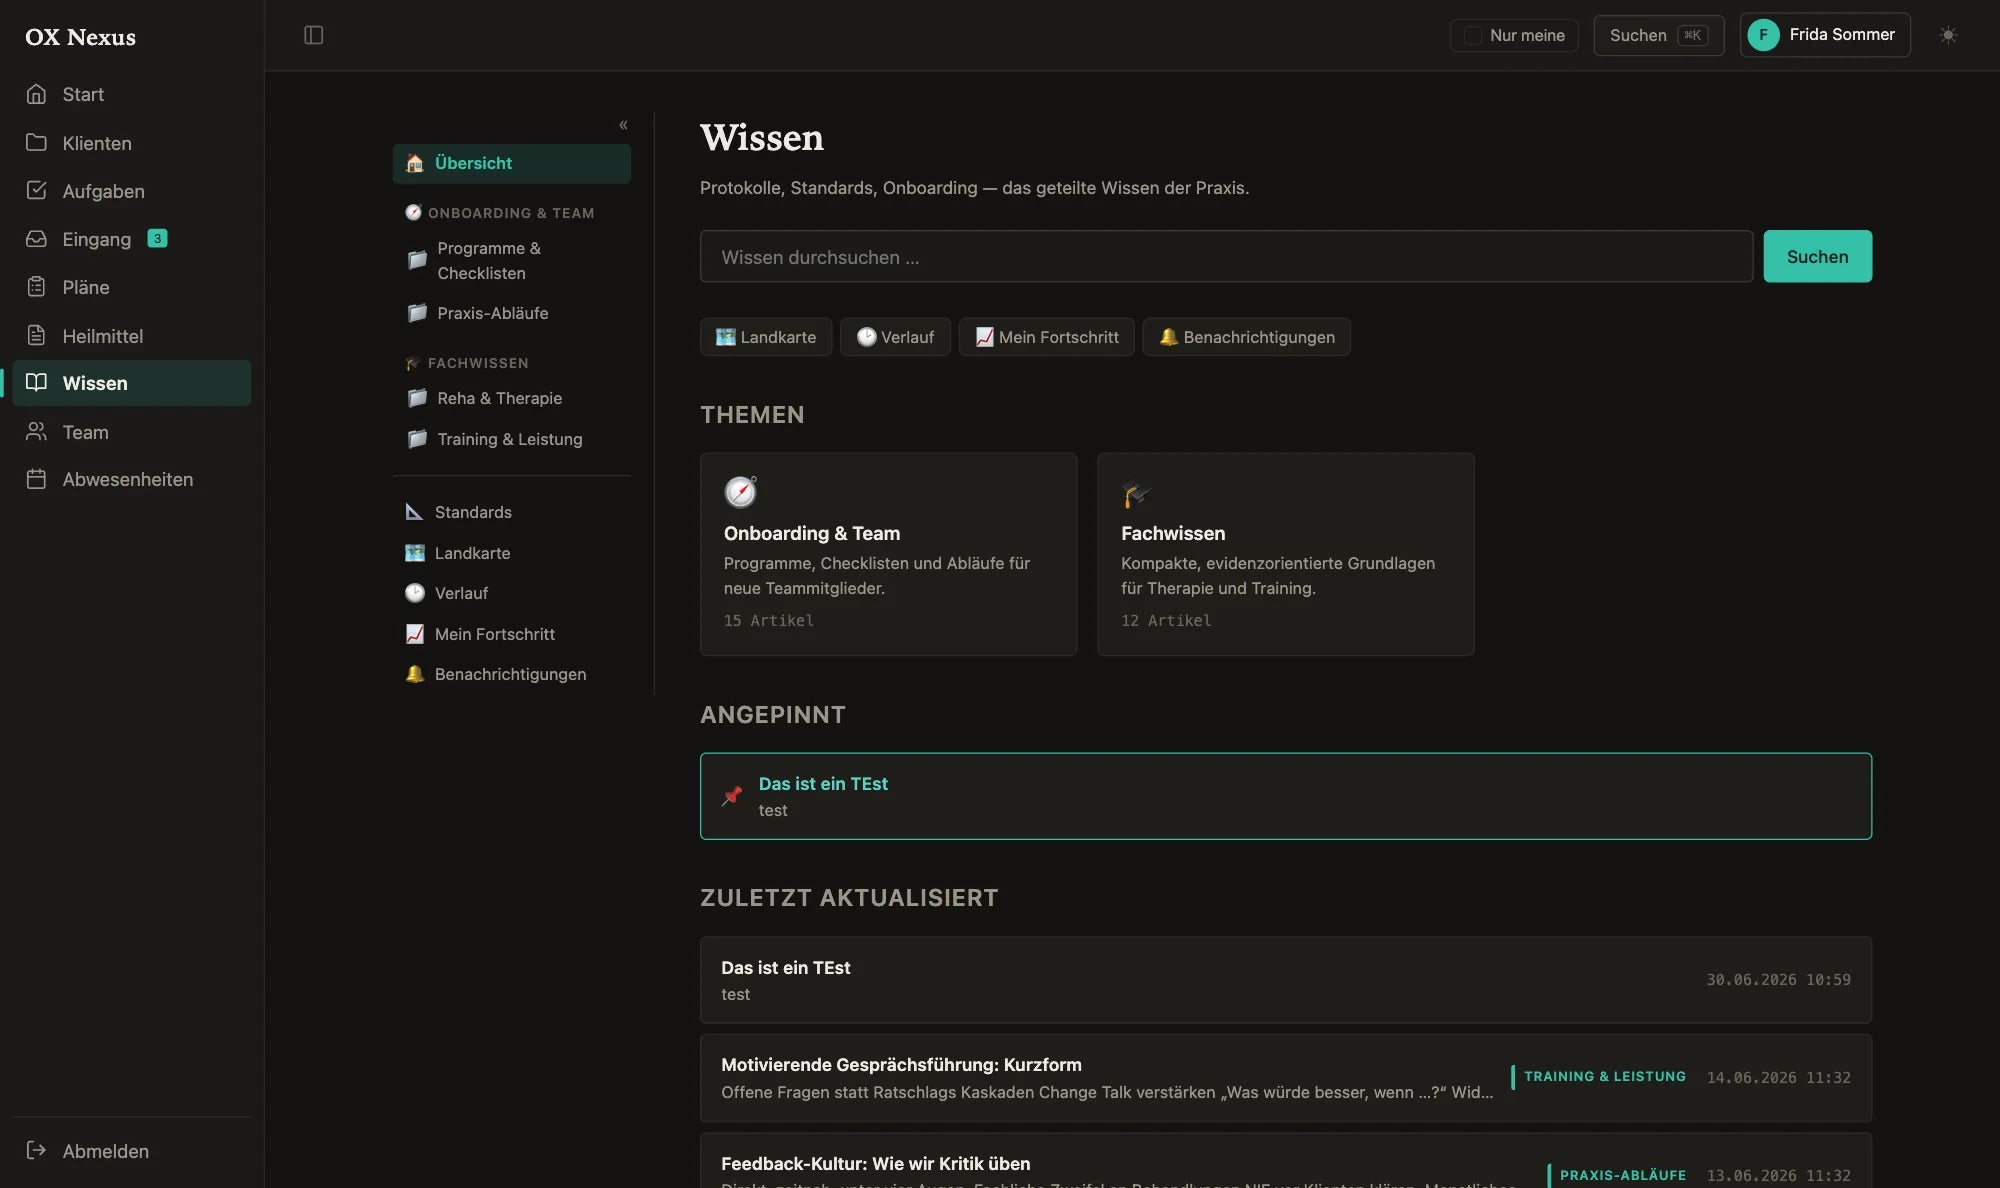Click the folder icon next to Reha & Therapie
The width and height of the screenshot is (2000, 1188).
tap(418, 398)
